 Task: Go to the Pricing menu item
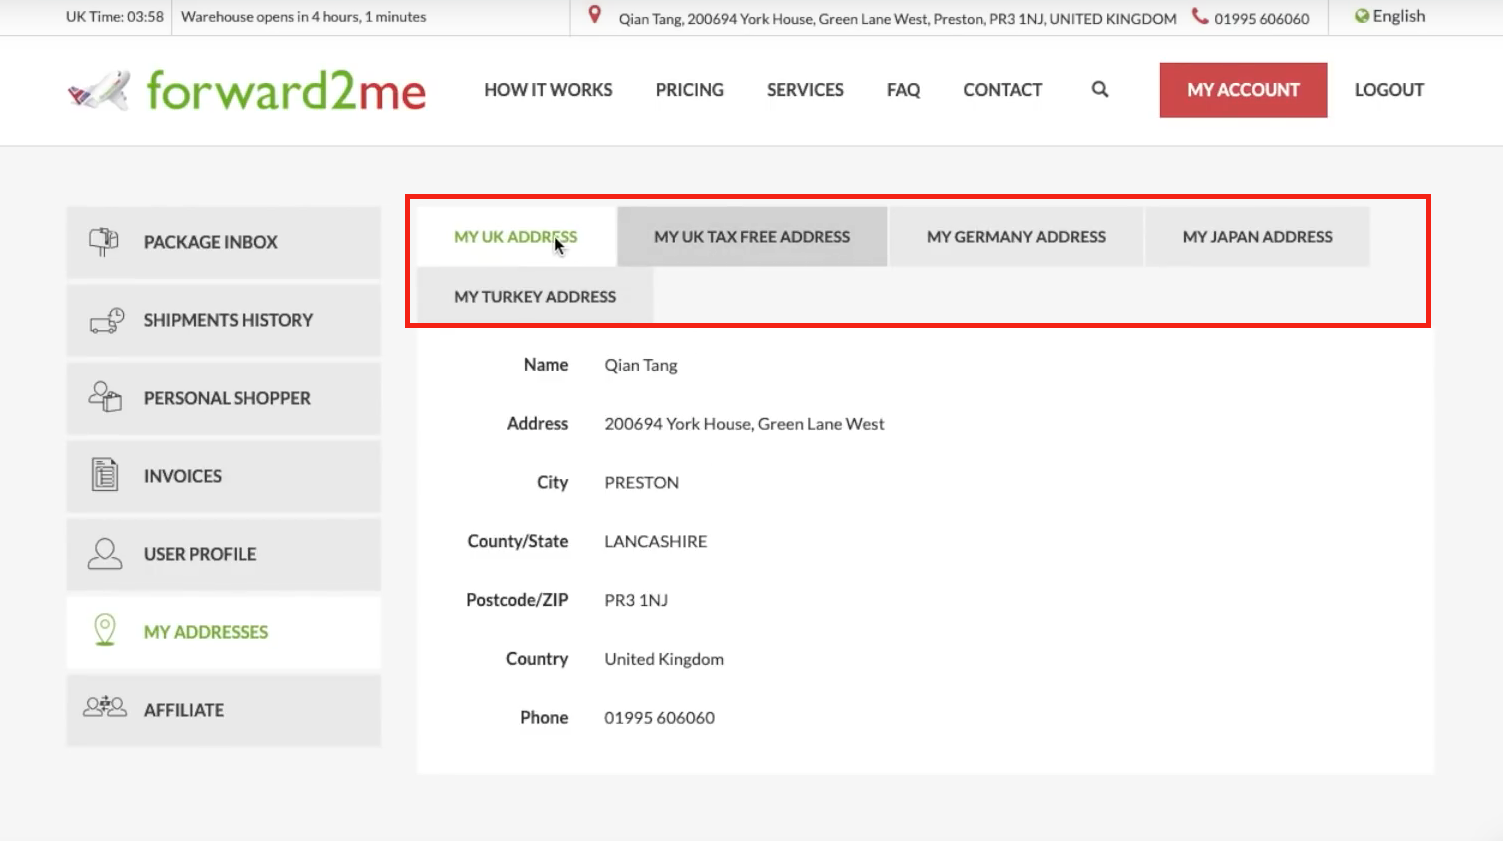pos(689,90)
